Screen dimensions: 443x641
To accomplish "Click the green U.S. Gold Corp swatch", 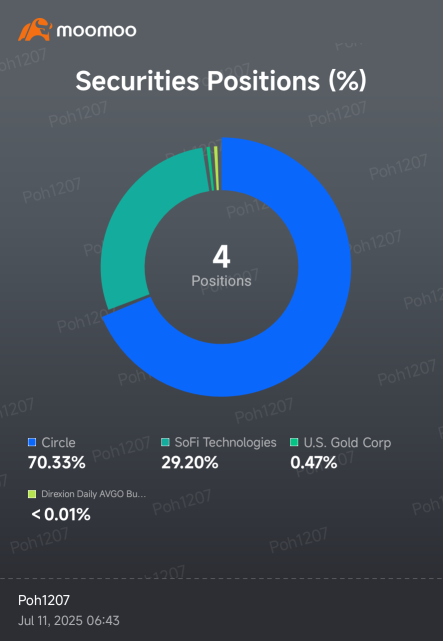I will pyautogui.click(x=295, y=442).
